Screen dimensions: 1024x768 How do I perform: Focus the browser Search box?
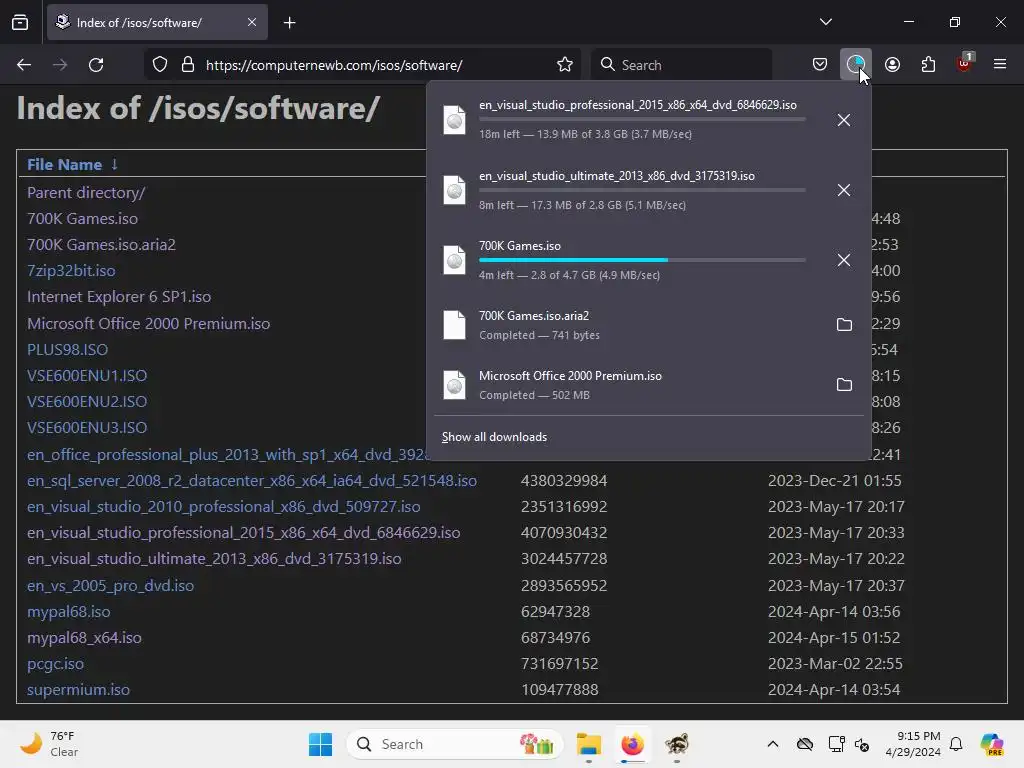pos(681,65)
